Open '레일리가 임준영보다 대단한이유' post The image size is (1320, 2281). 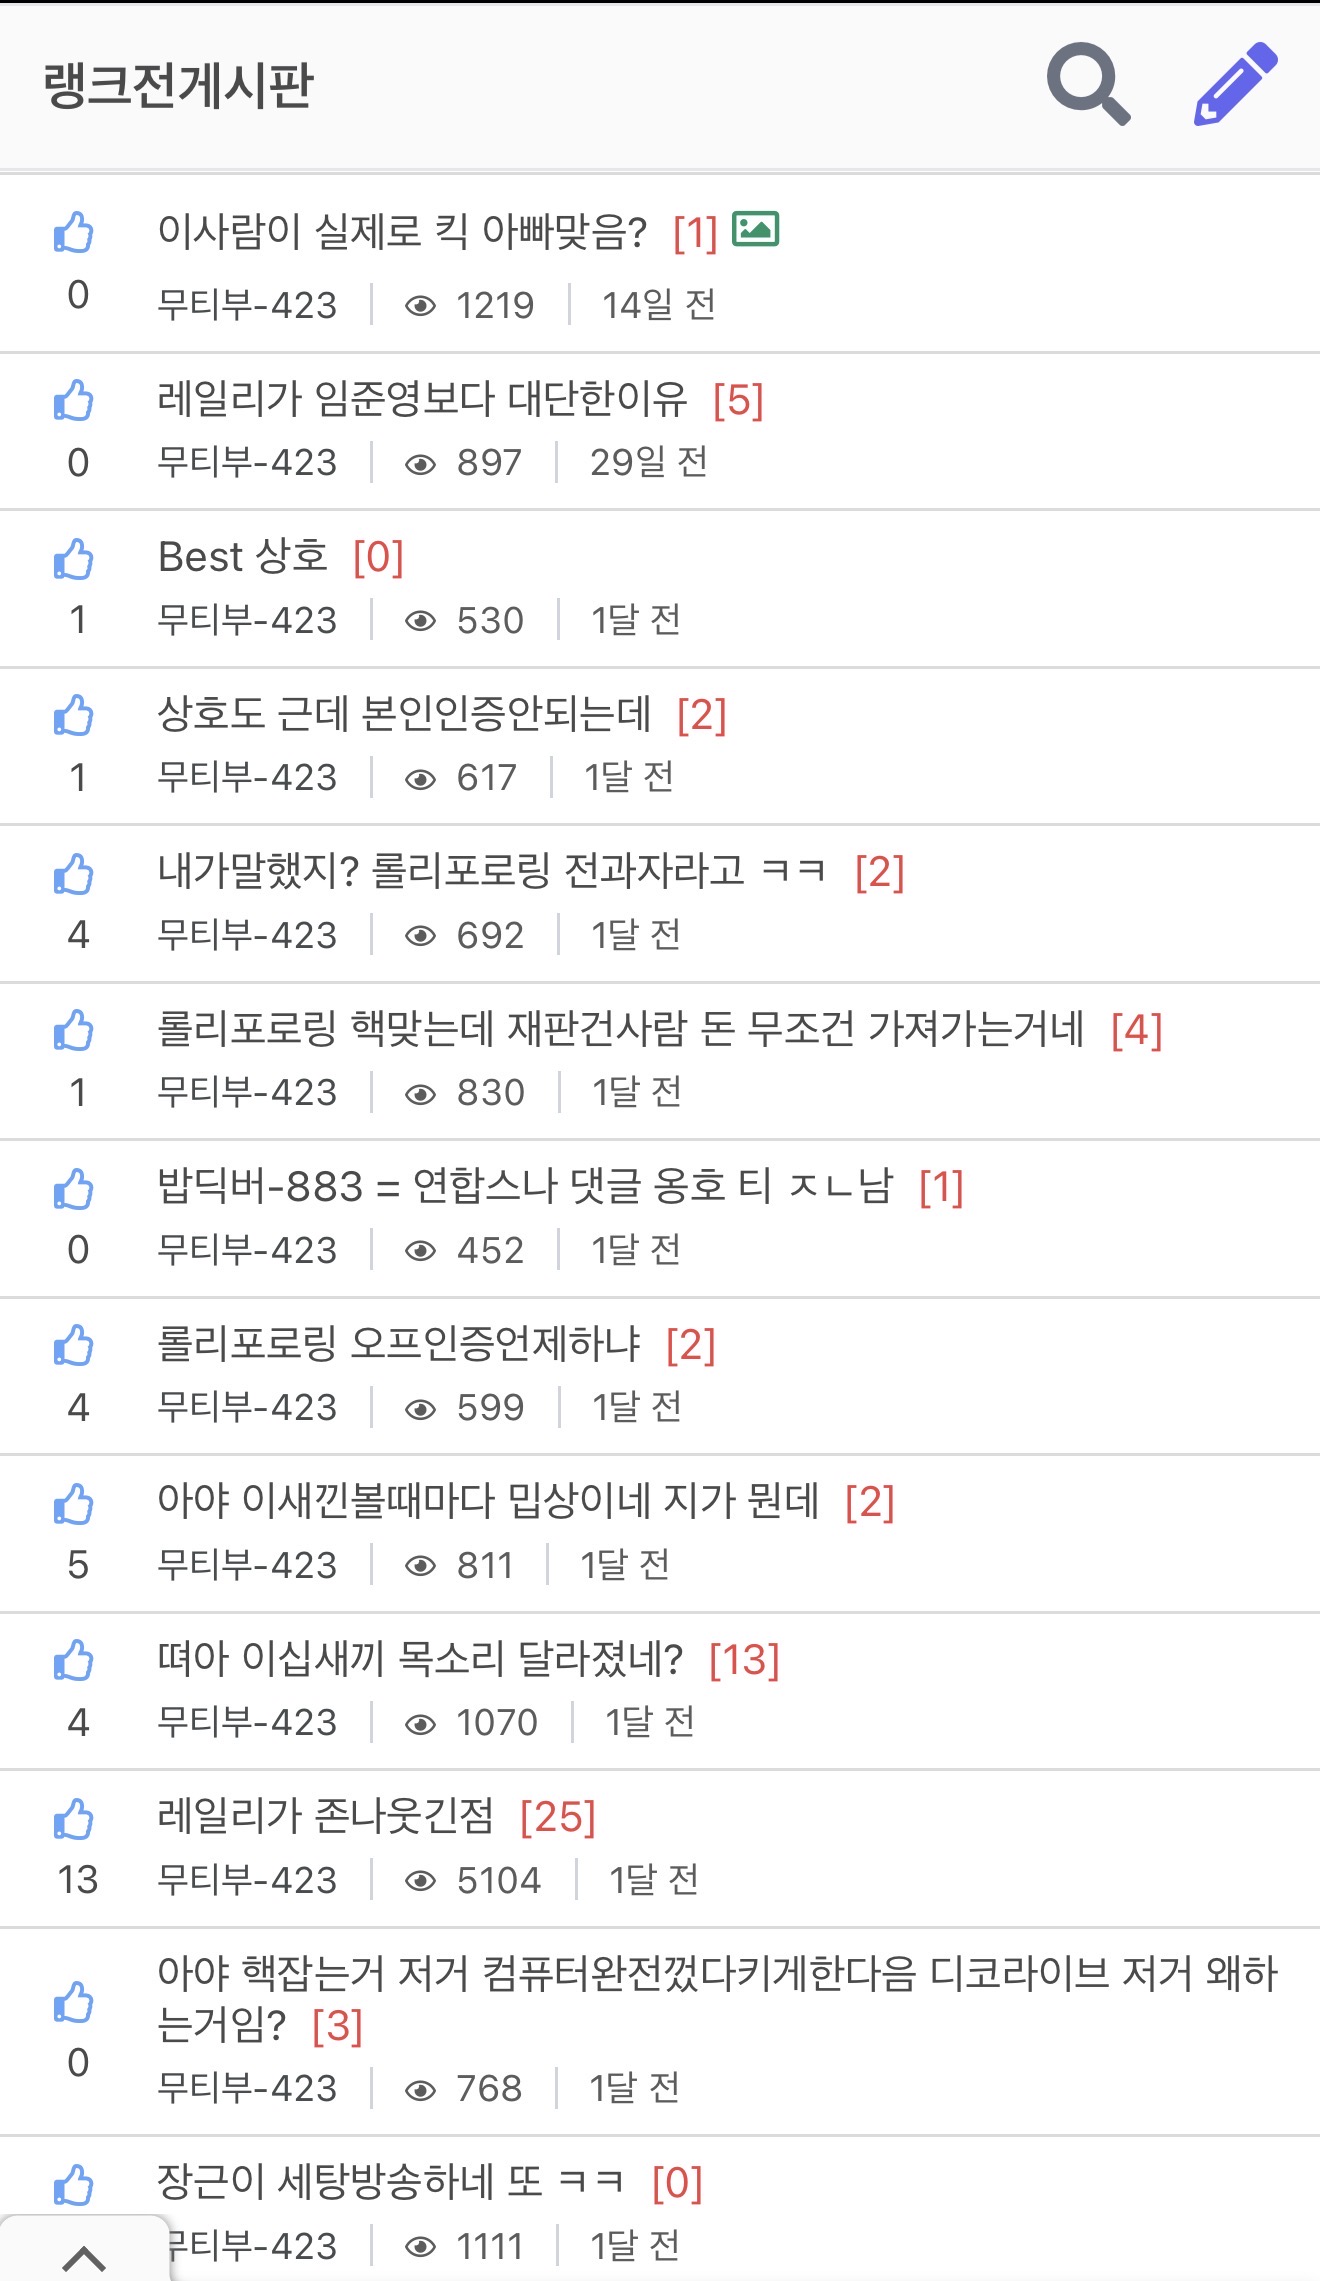(x=422, y=399)
